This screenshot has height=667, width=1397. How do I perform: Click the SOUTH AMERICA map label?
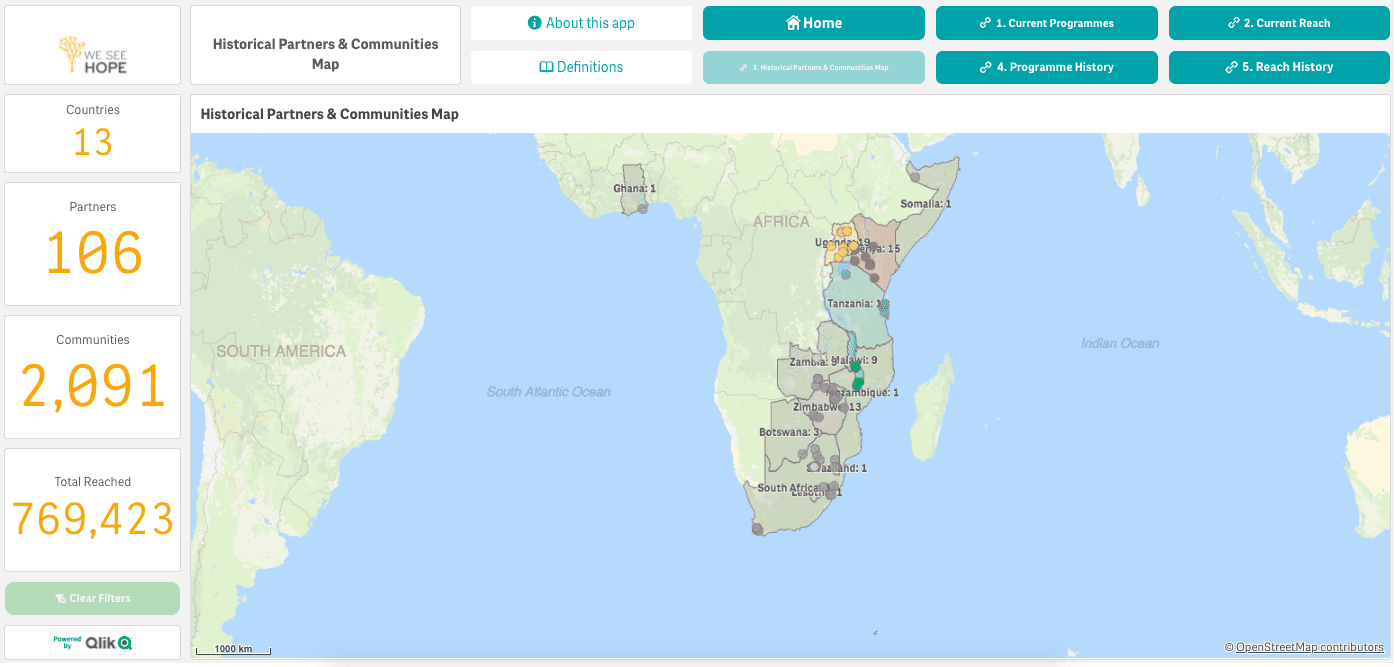tap(281, 351)
